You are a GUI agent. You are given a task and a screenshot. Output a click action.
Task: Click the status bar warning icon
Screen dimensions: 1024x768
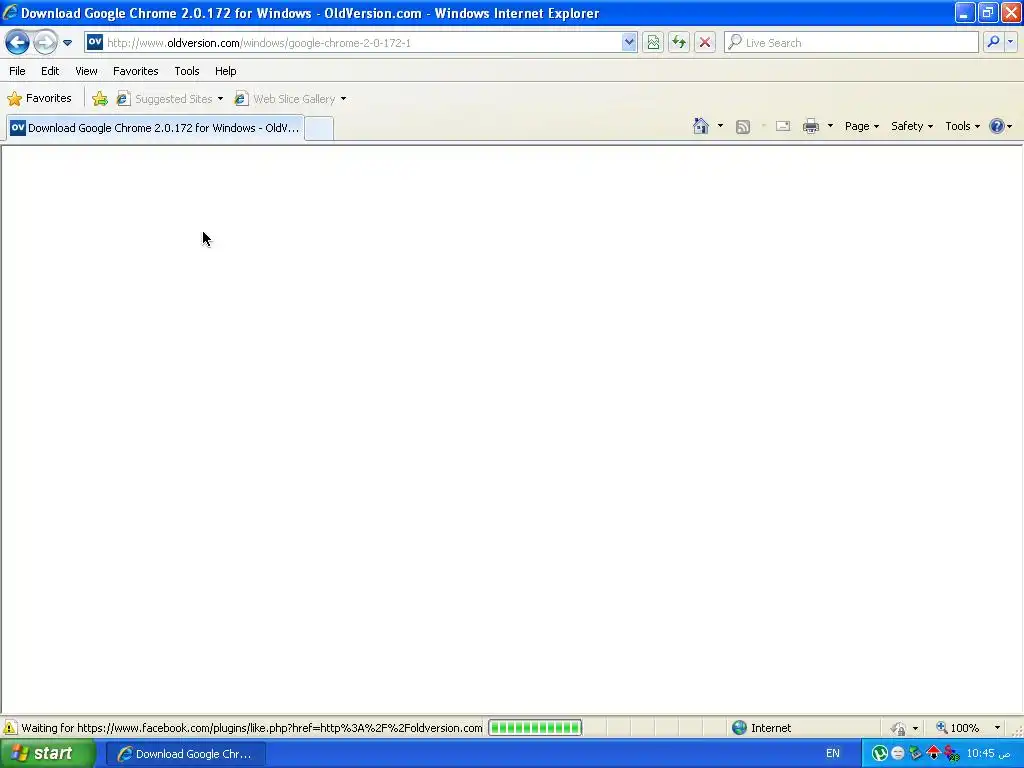coord(10,728)
